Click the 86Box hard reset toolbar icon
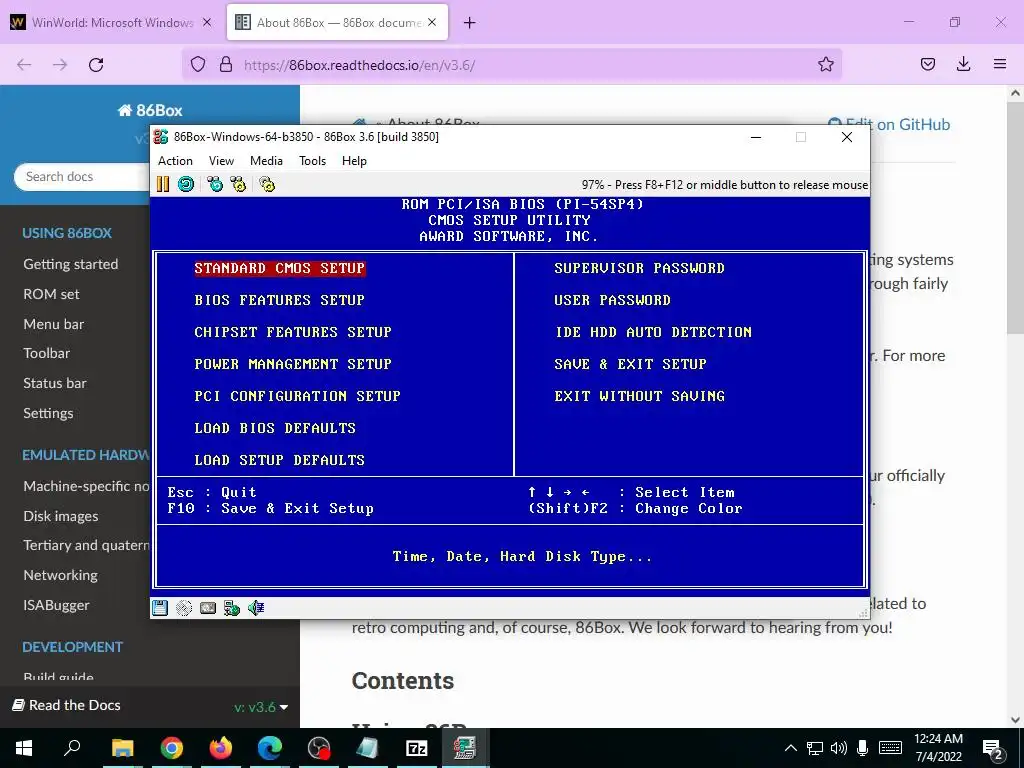Viewport: 1024px width, 768px height. coord(186,184)
